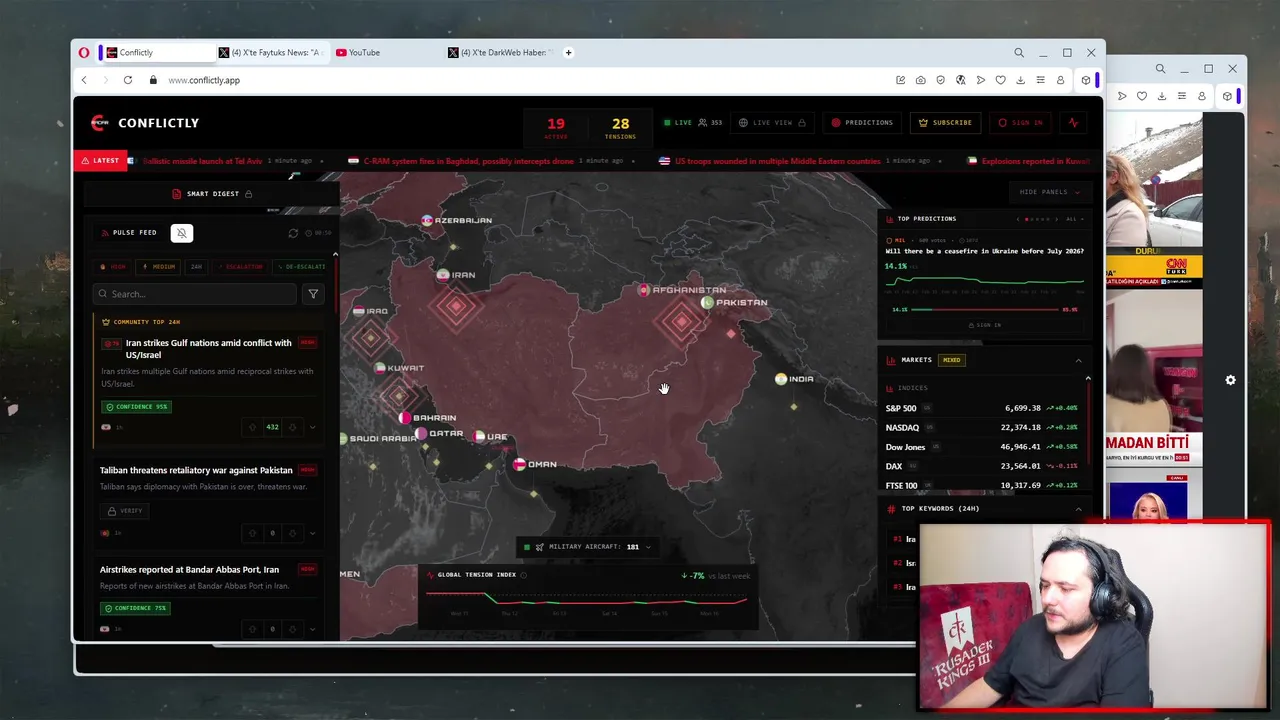
Task: Click the Pakistan flag marker on map
Action: click(707, 302)
